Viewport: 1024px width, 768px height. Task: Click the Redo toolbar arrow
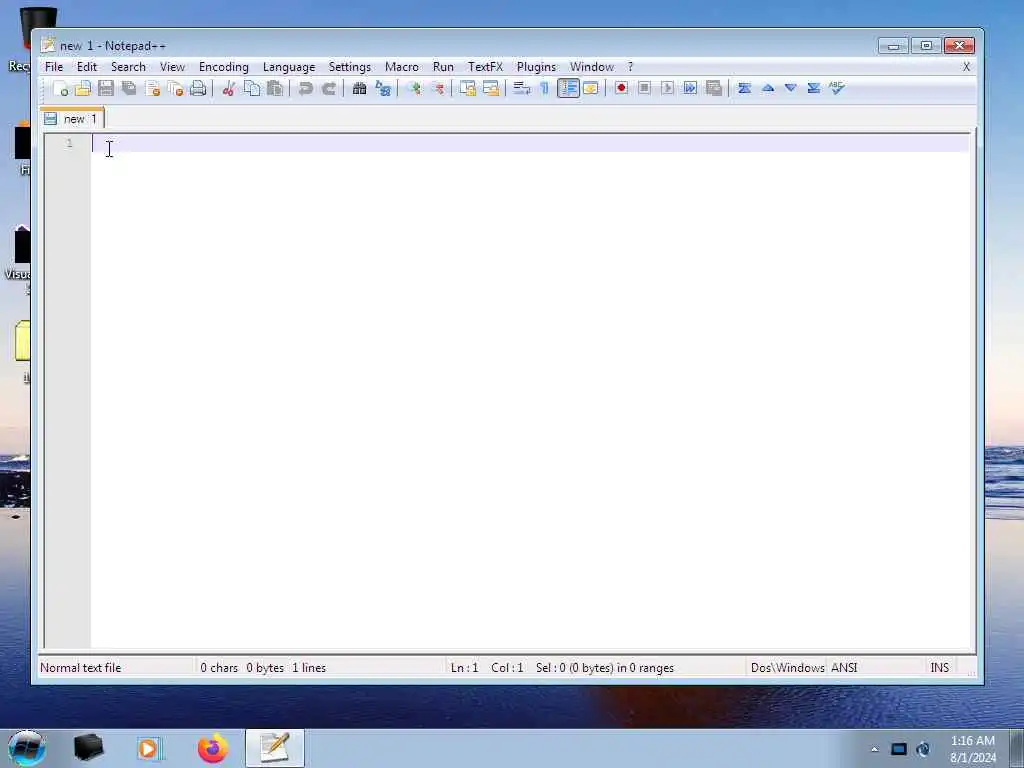pos(328,88)
